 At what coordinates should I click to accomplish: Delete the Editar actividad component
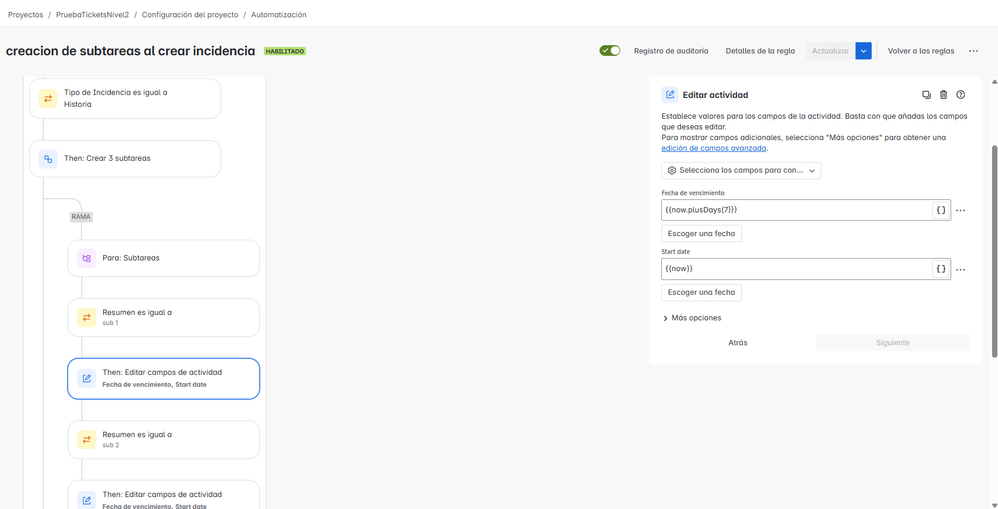click(944, 95)
